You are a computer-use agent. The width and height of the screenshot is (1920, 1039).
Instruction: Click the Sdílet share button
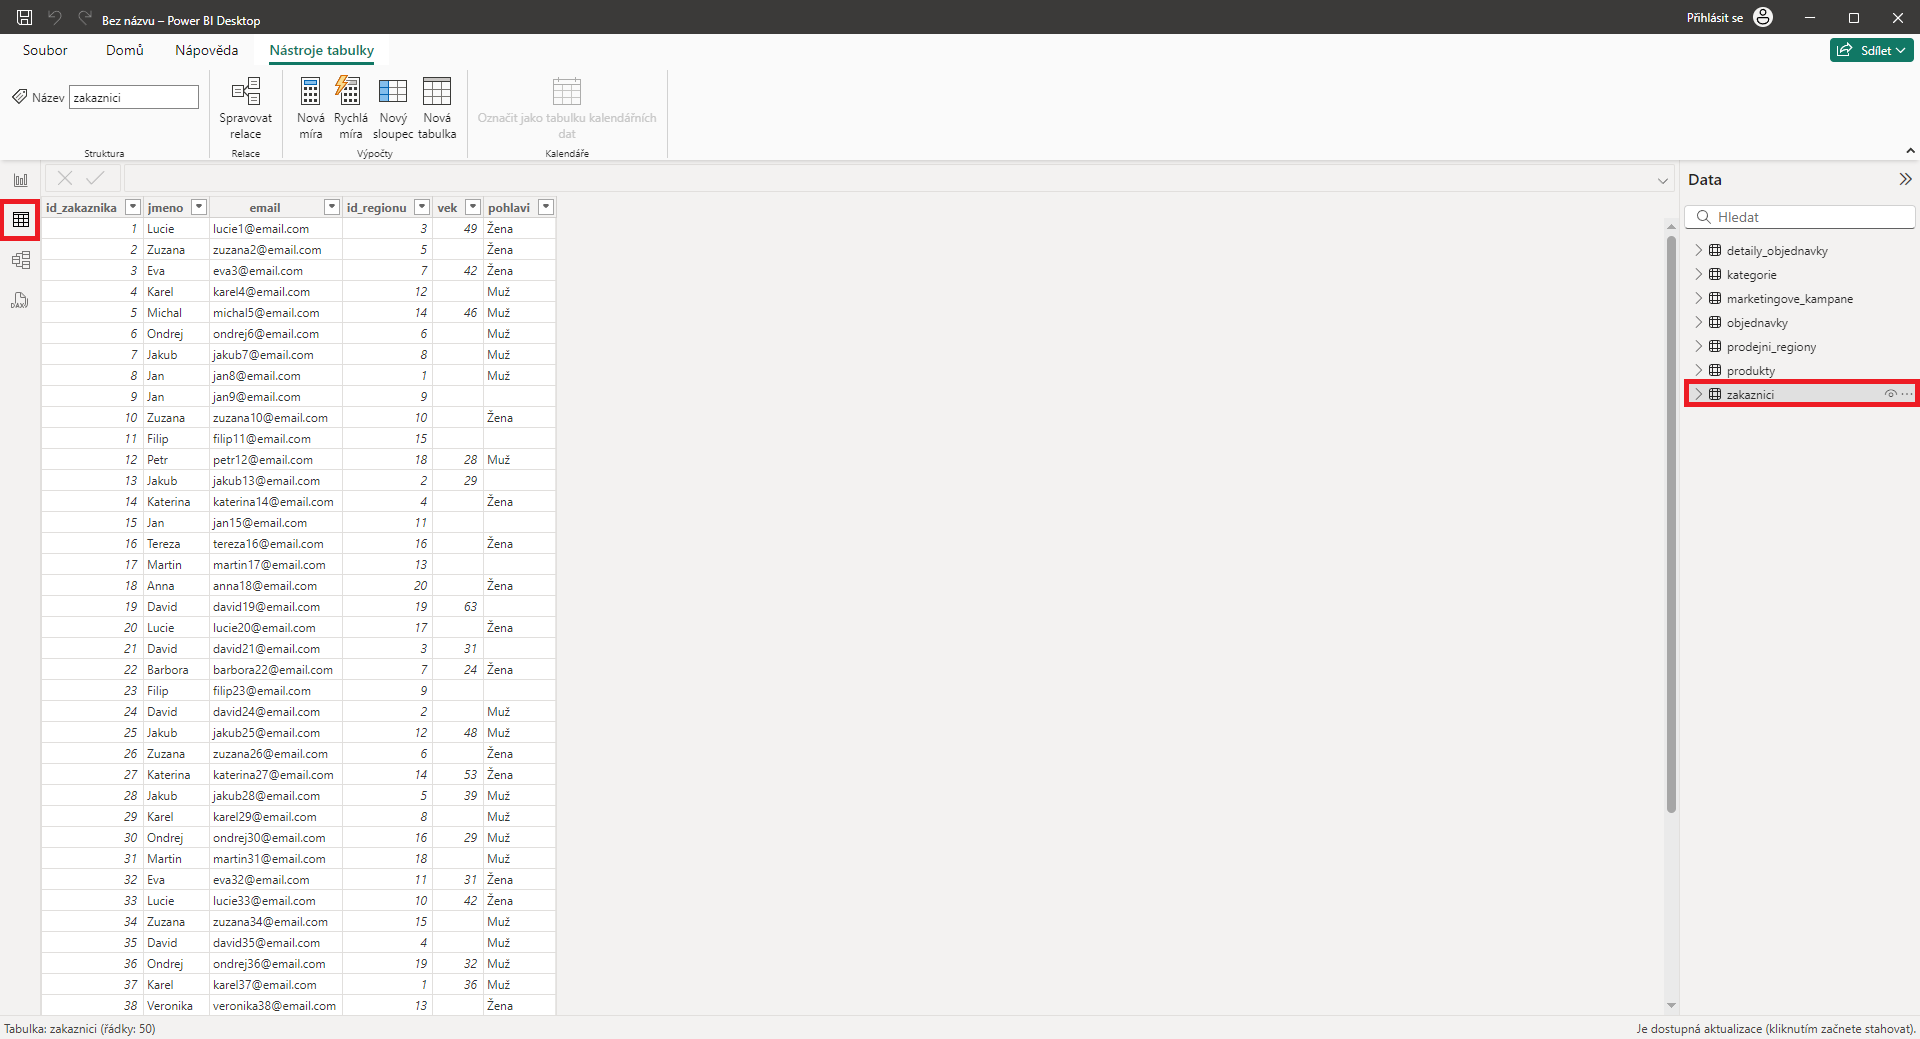coord(1871,50)
